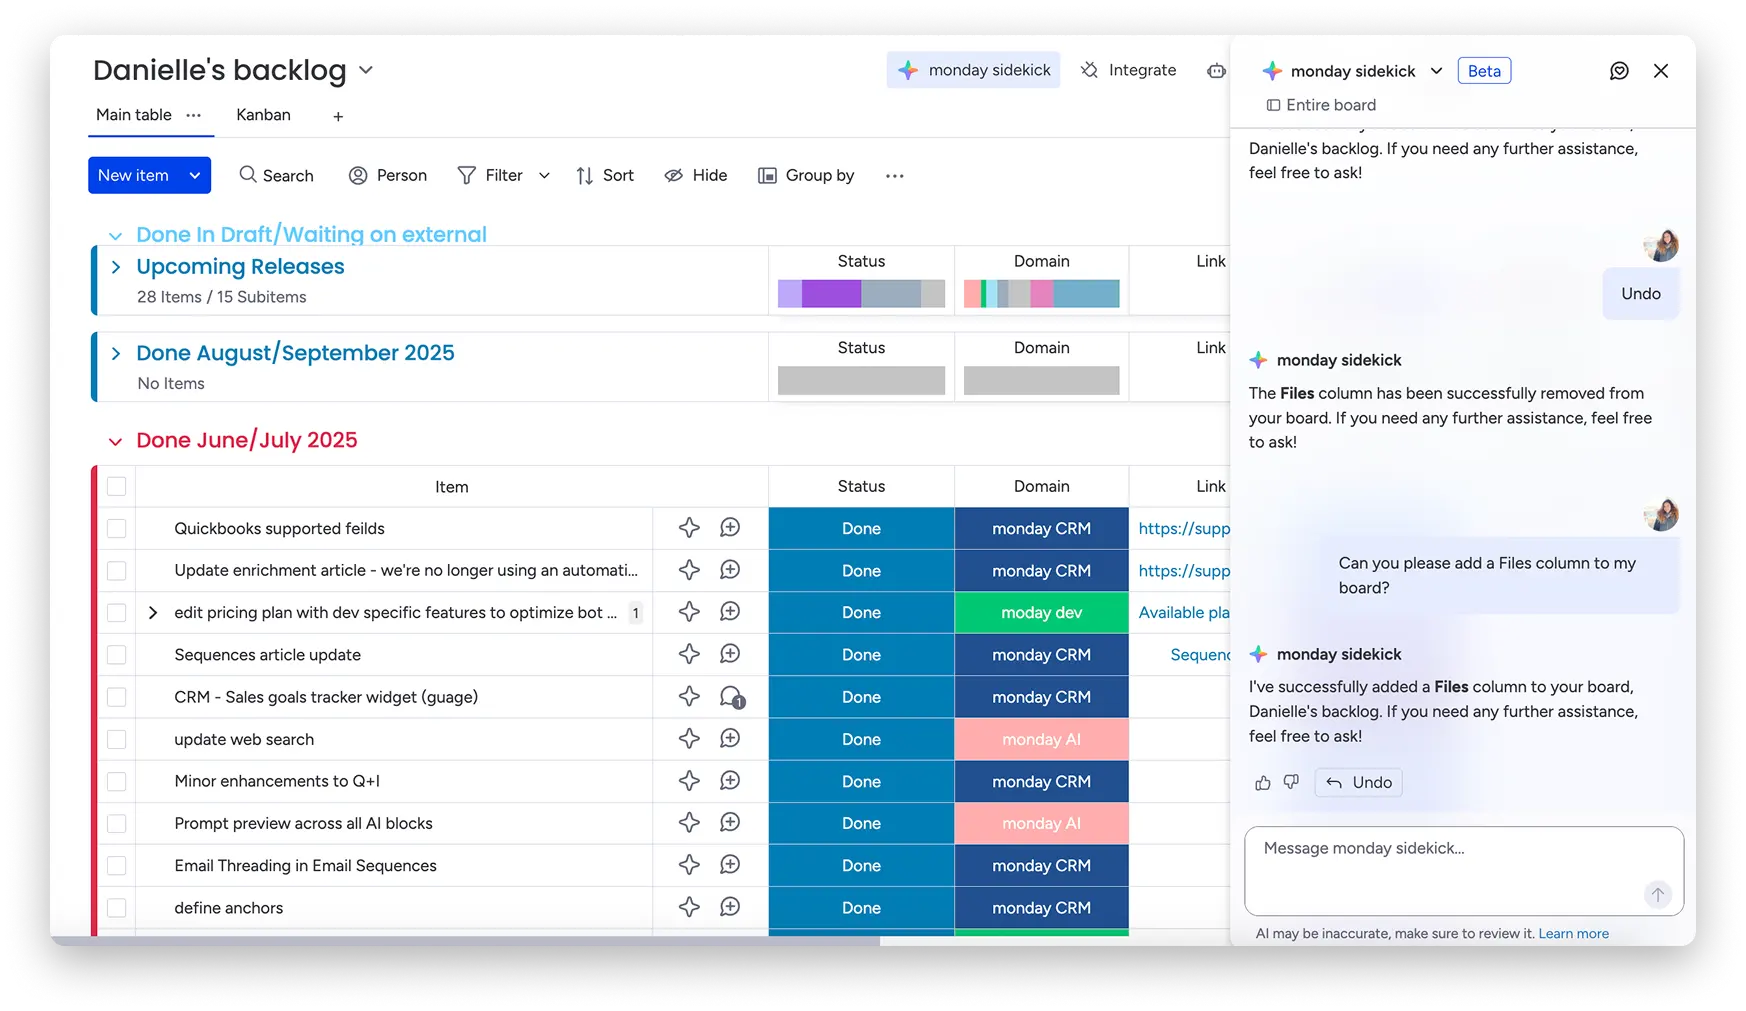Check the Sequences article update row
Viewport: 1746px width, 1011px height.
117,654
